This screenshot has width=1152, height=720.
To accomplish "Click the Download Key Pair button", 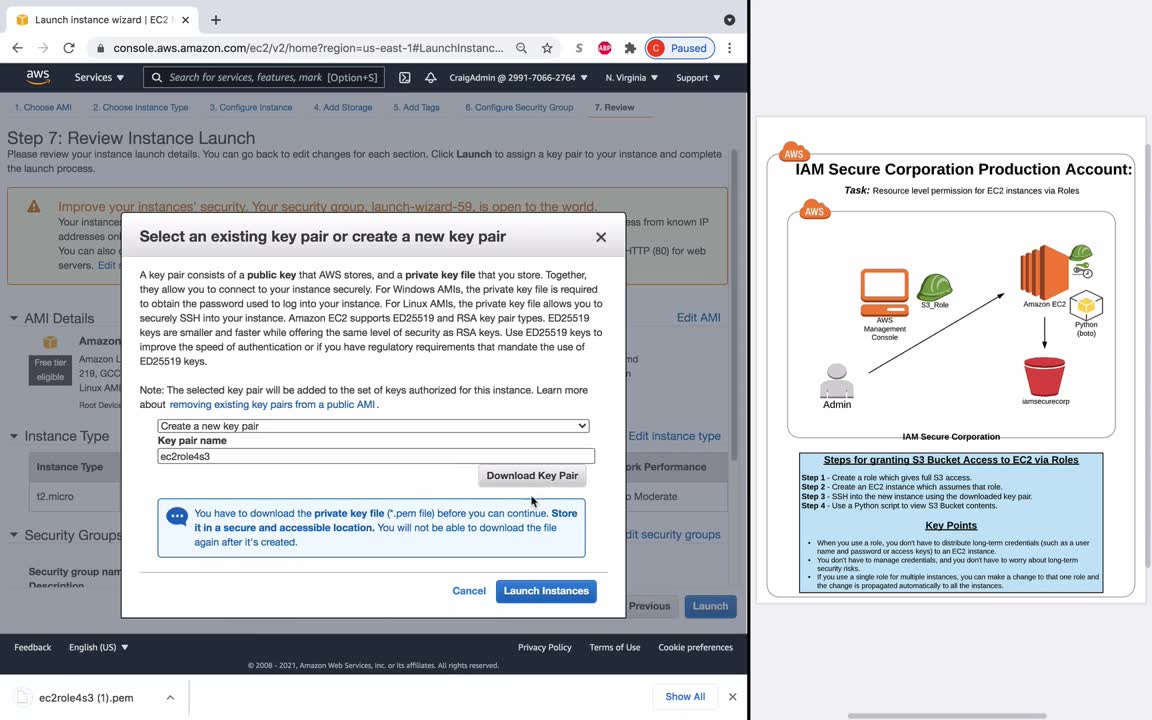I will (532, 476).
